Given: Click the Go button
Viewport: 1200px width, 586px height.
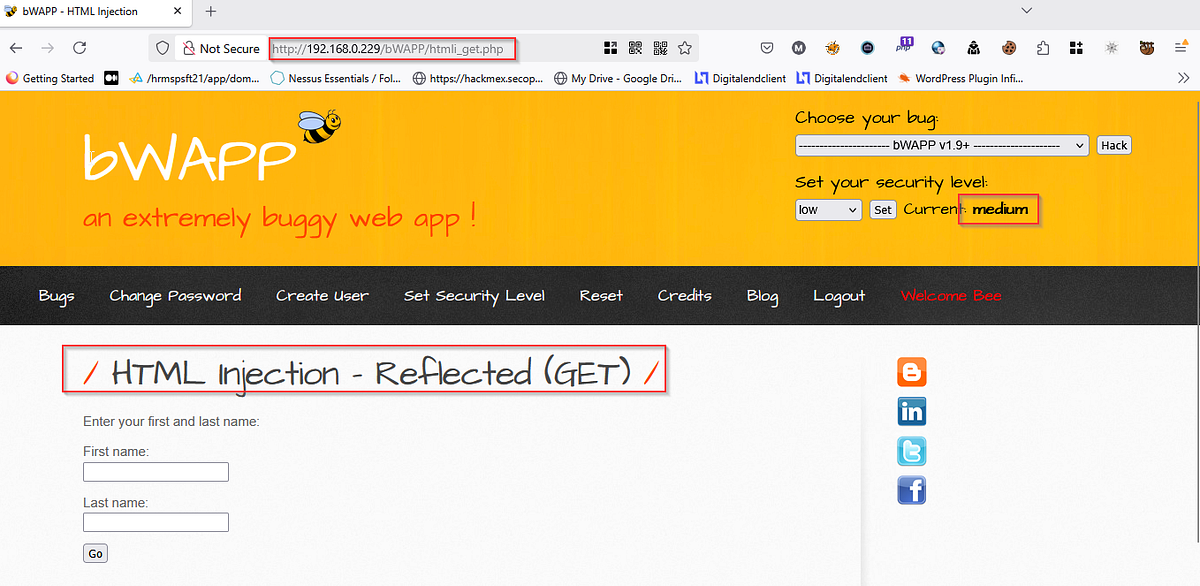Looking at the screenshot, I should click(x=94, y=552).
